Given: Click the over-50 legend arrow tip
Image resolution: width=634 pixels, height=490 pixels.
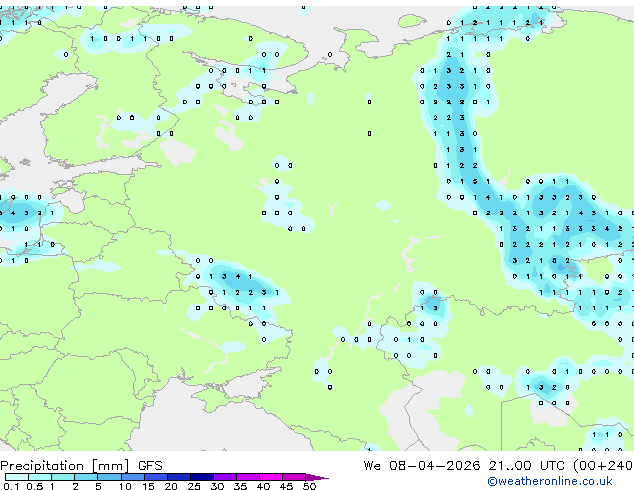Looking at the screenshot, I should click(317, 477).
